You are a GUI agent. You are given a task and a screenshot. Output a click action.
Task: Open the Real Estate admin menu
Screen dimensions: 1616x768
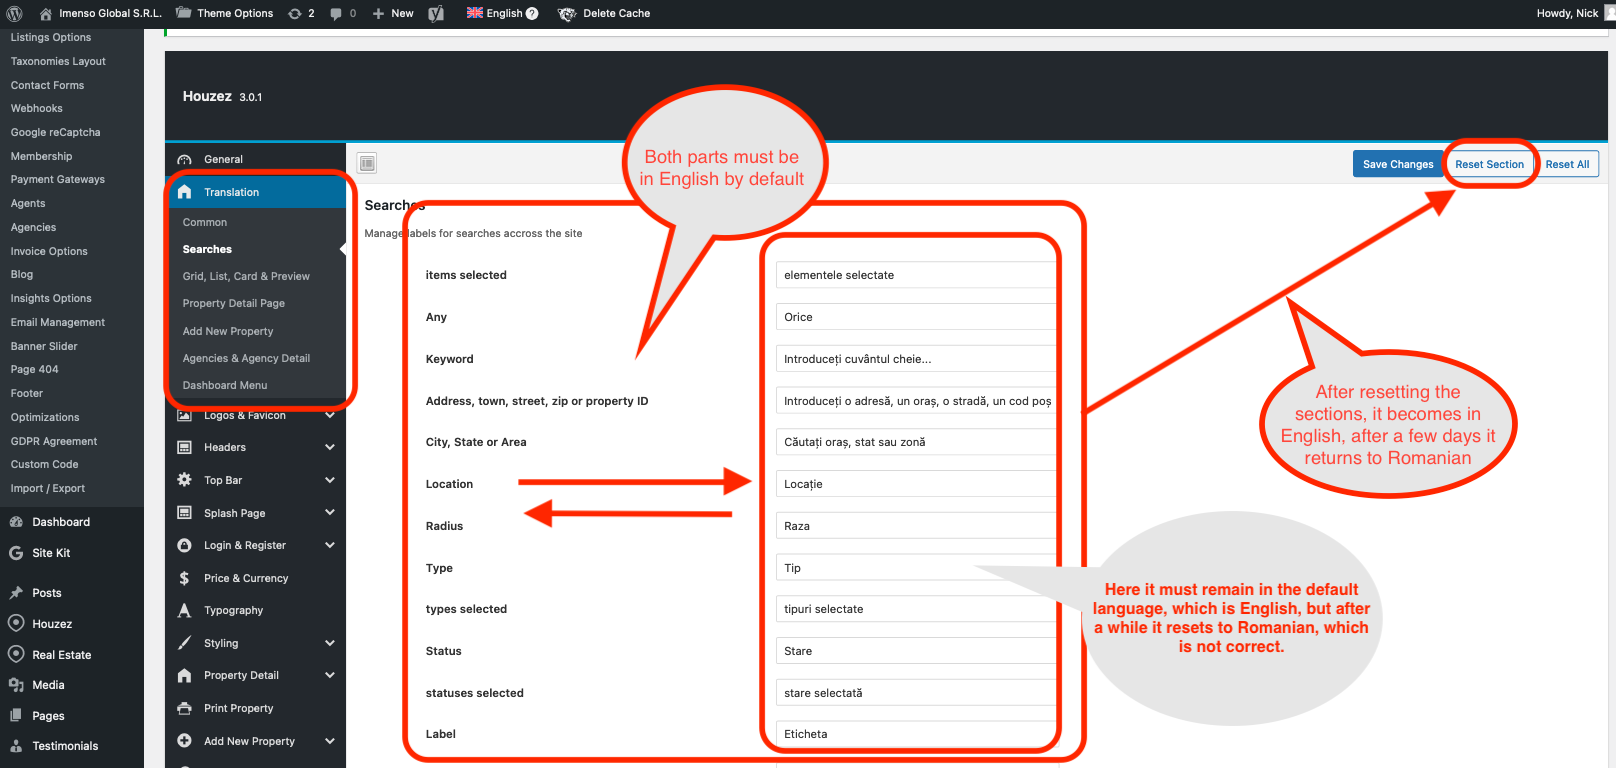click(61, 655)
